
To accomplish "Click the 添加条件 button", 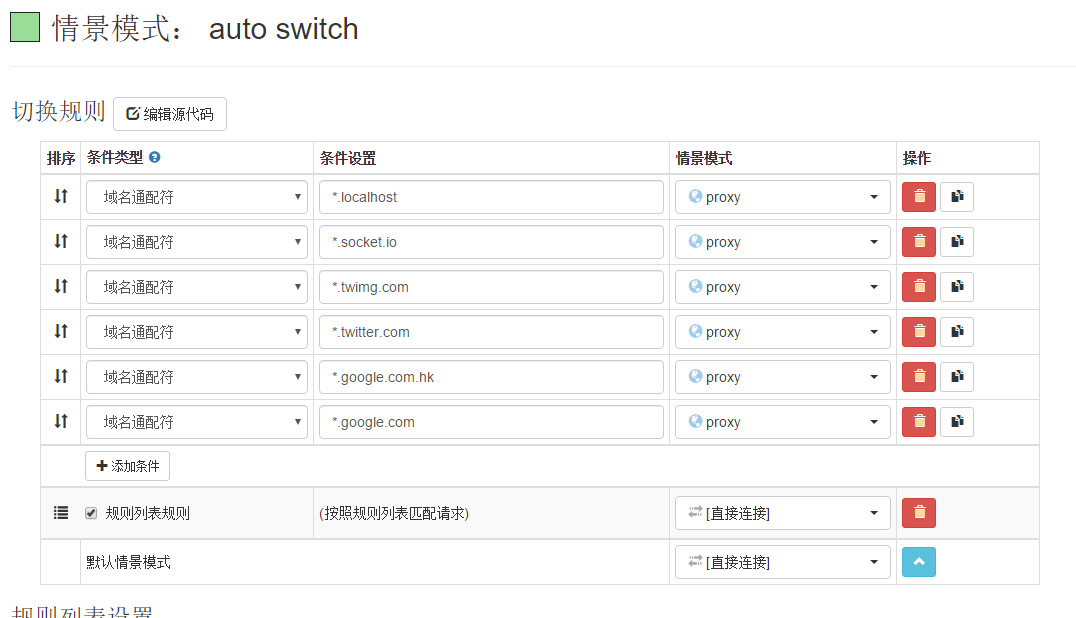I will pos(127,466).
